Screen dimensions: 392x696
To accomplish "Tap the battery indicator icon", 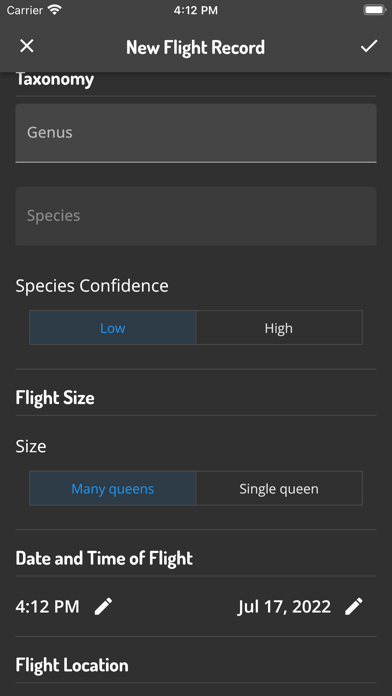I will point(374,10).
